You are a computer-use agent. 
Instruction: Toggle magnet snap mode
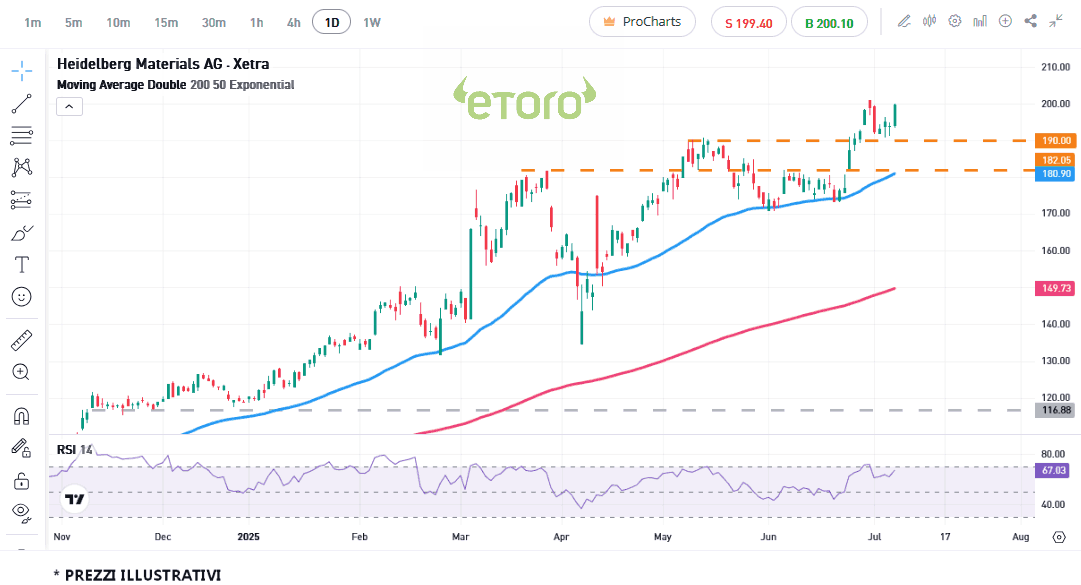[21, 416]
